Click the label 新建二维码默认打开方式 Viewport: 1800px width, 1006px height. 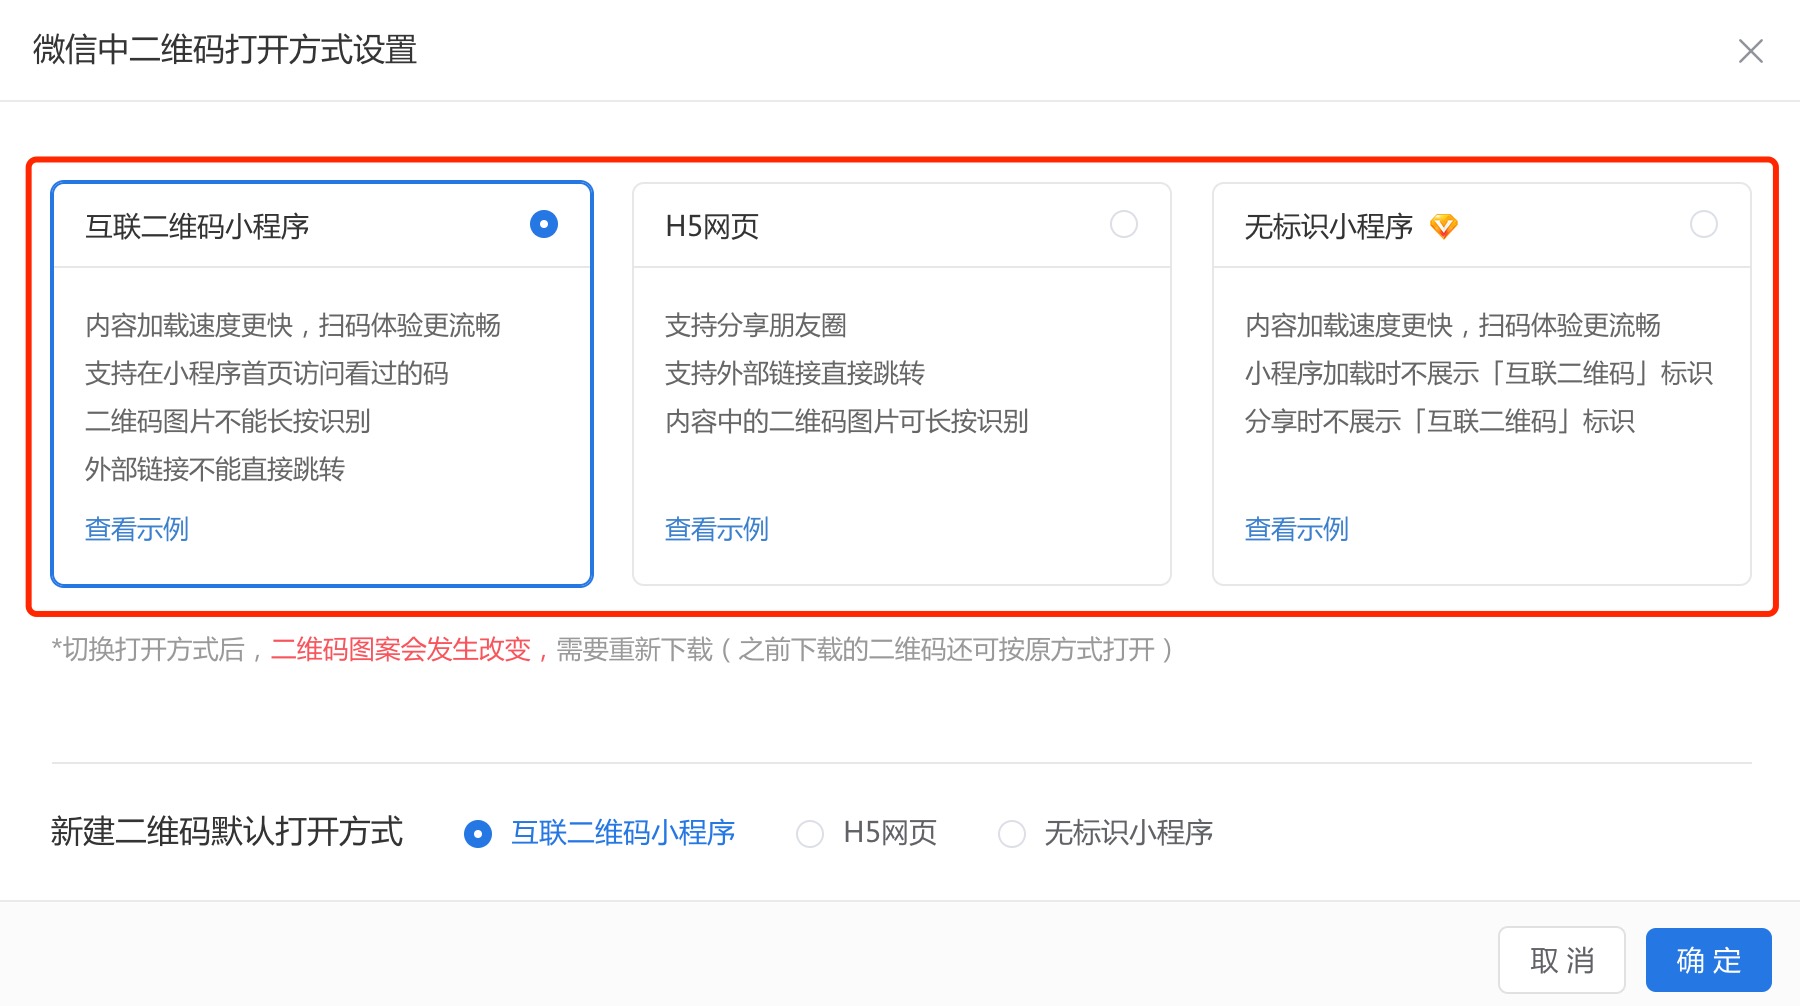tap(227, 832)
